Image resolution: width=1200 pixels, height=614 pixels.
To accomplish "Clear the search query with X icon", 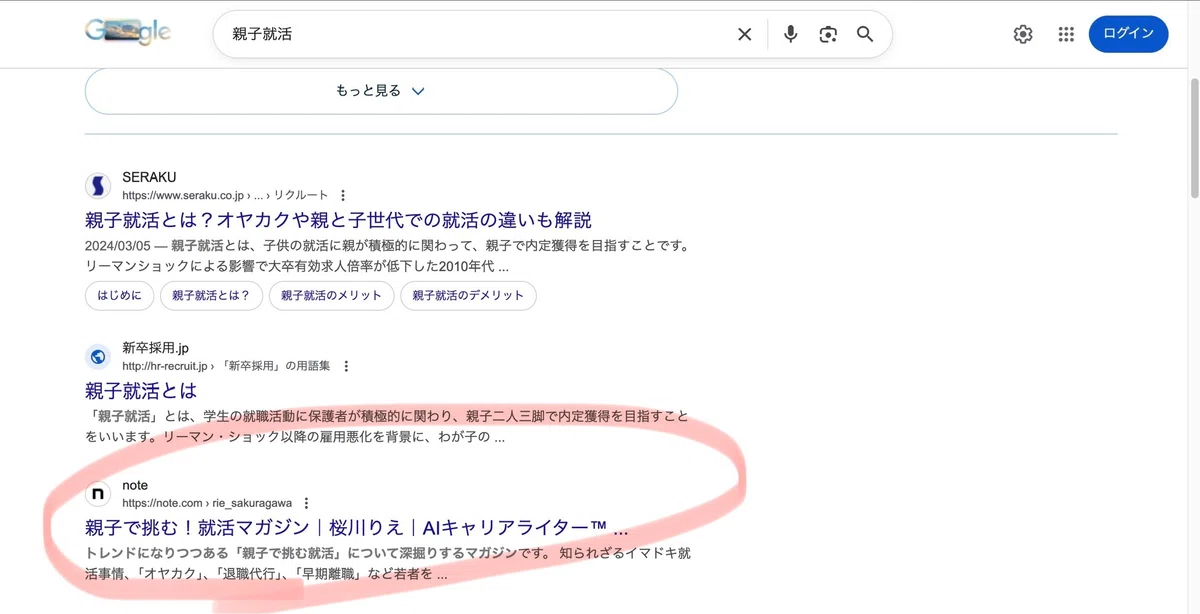I will (745, 34).
